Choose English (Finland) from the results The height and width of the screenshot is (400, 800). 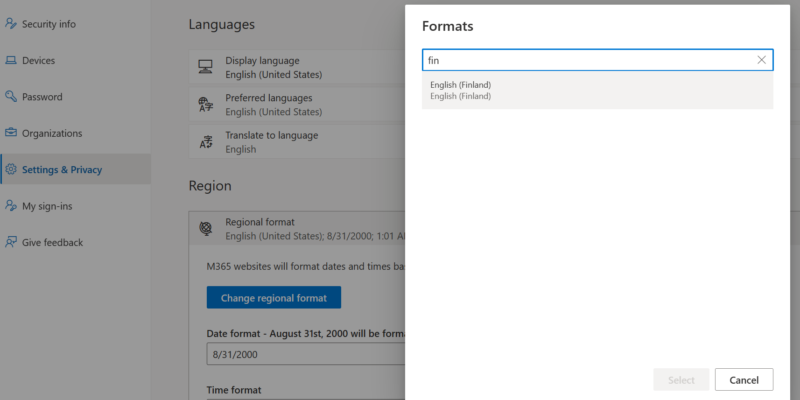click(x=597, y=91)
